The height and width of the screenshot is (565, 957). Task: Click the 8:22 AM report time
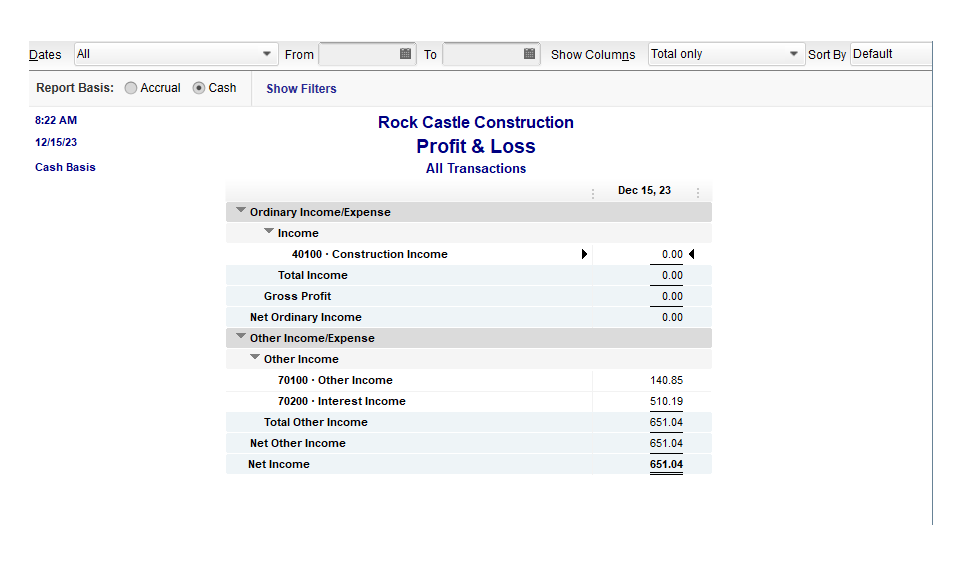coord(56,120)
